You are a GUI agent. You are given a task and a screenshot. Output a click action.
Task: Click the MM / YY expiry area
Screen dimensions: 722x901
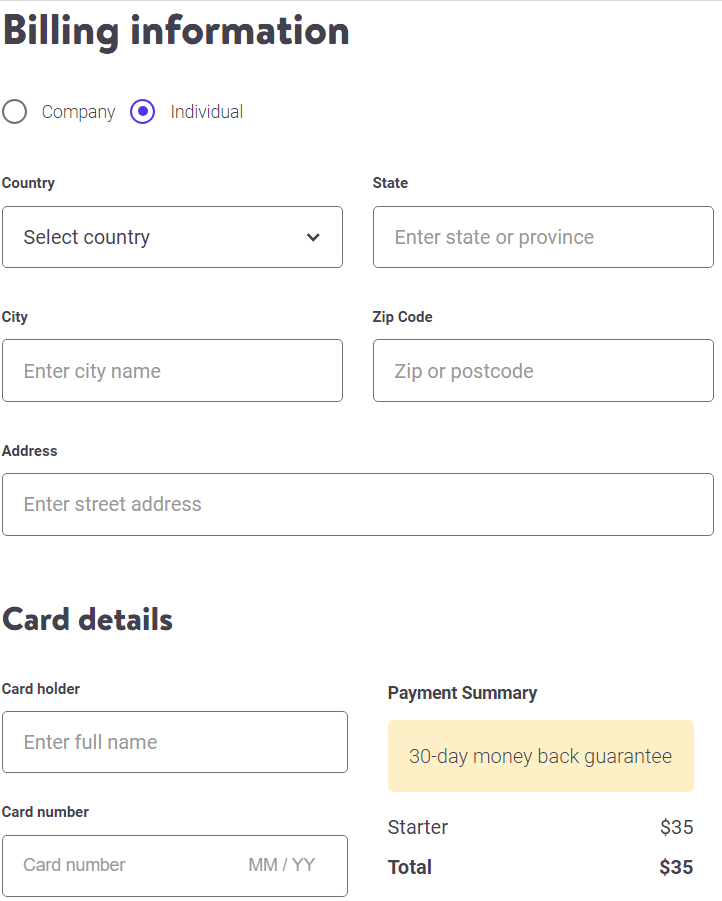281,865
